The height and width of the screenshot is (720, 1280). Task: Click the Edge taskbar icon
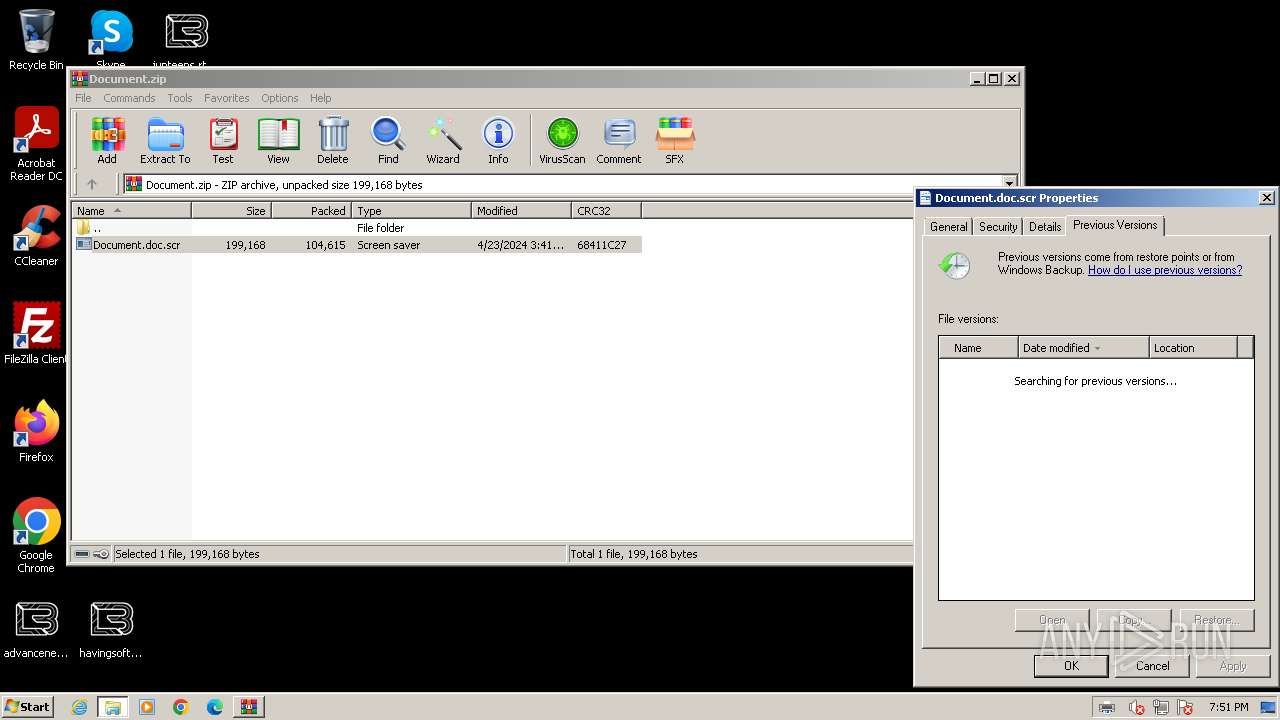click(x=215, y=707)
